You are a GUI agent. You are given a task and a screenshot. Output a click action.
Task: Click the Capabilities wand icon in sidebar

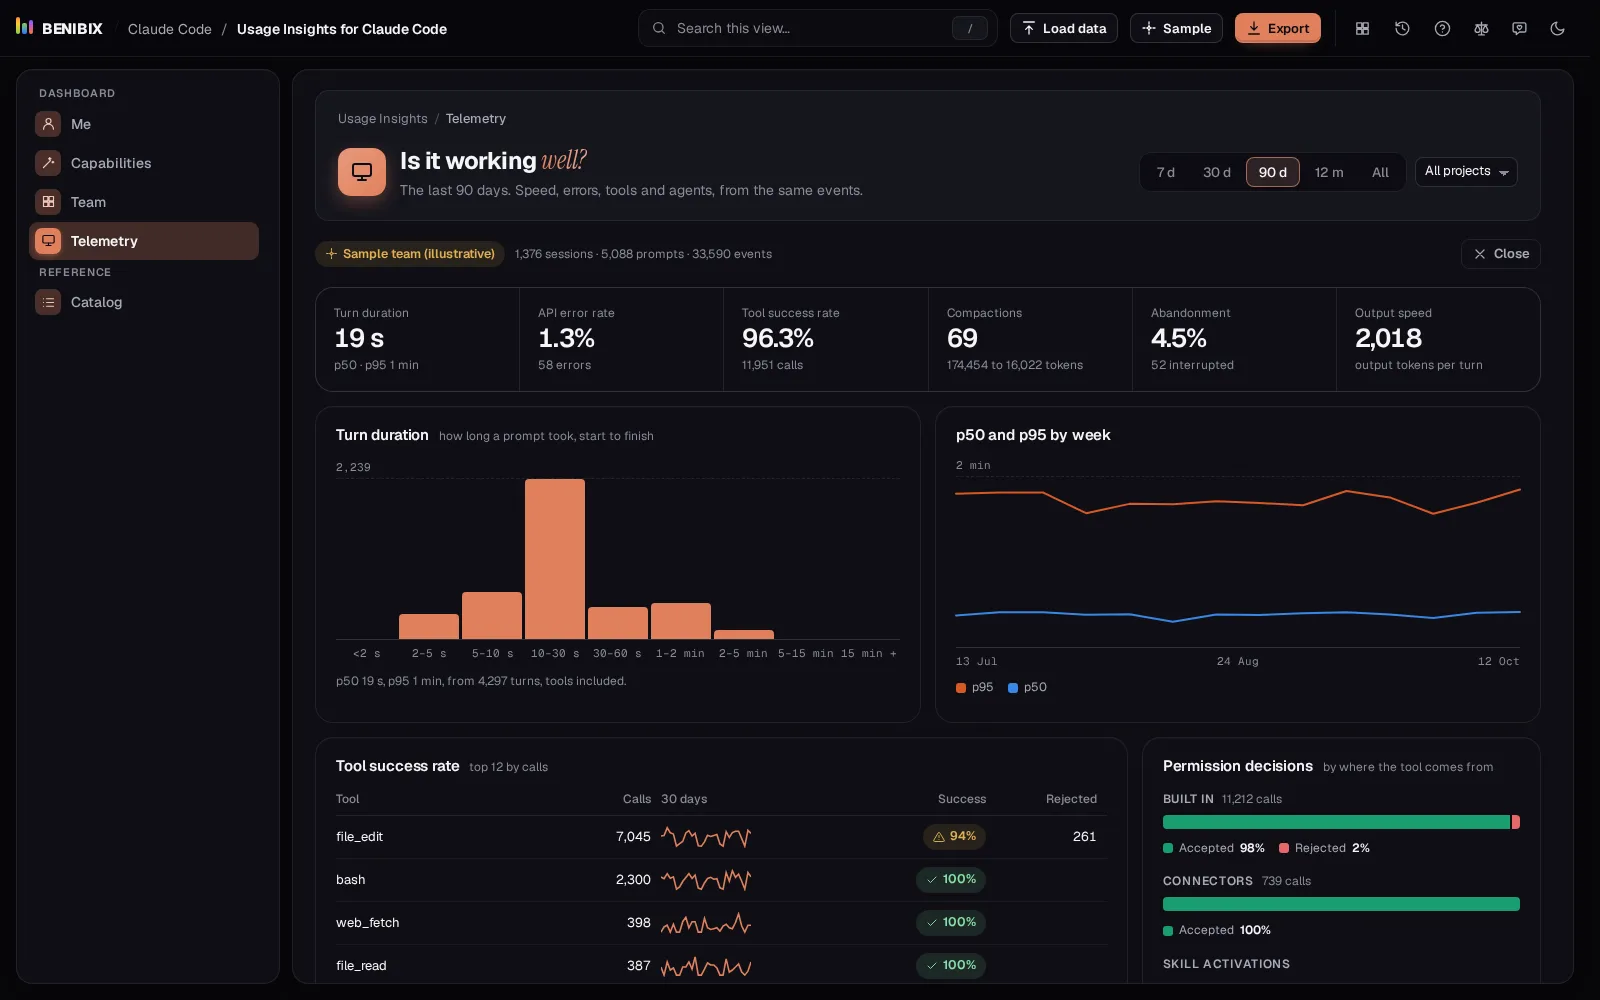click(48, 163)
